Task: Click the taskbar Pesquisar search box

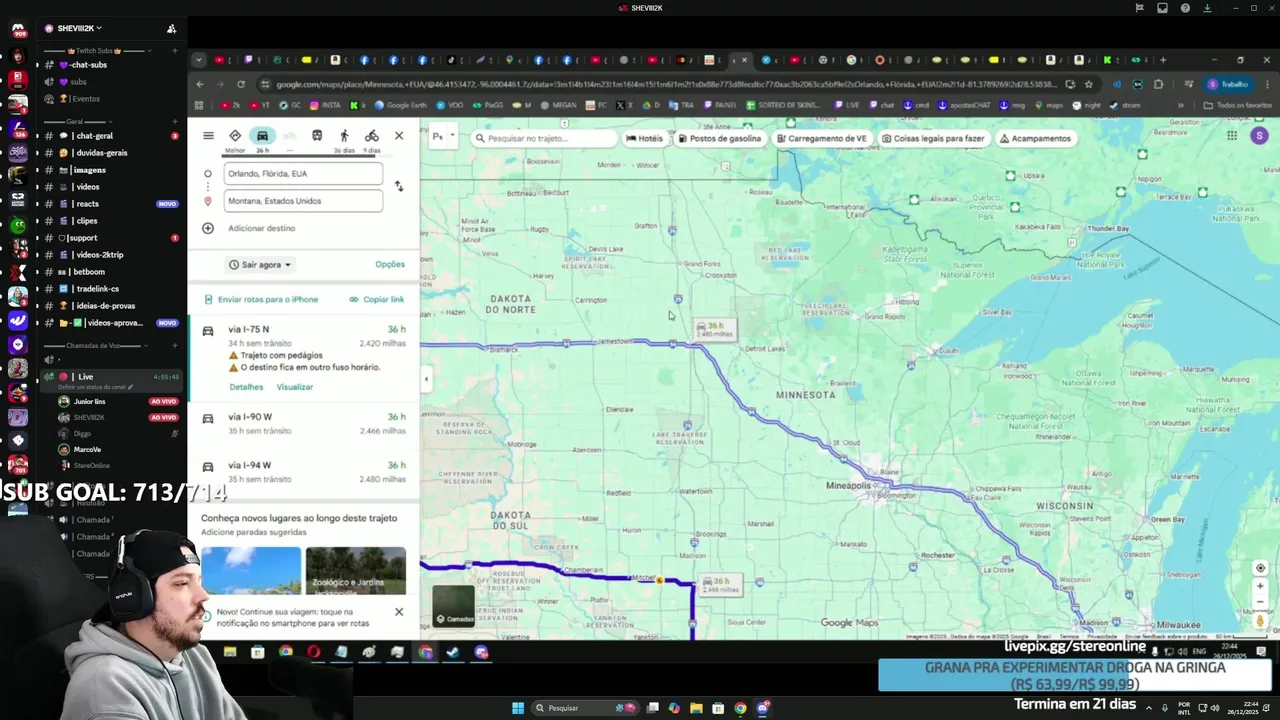Action: [586, 708]
